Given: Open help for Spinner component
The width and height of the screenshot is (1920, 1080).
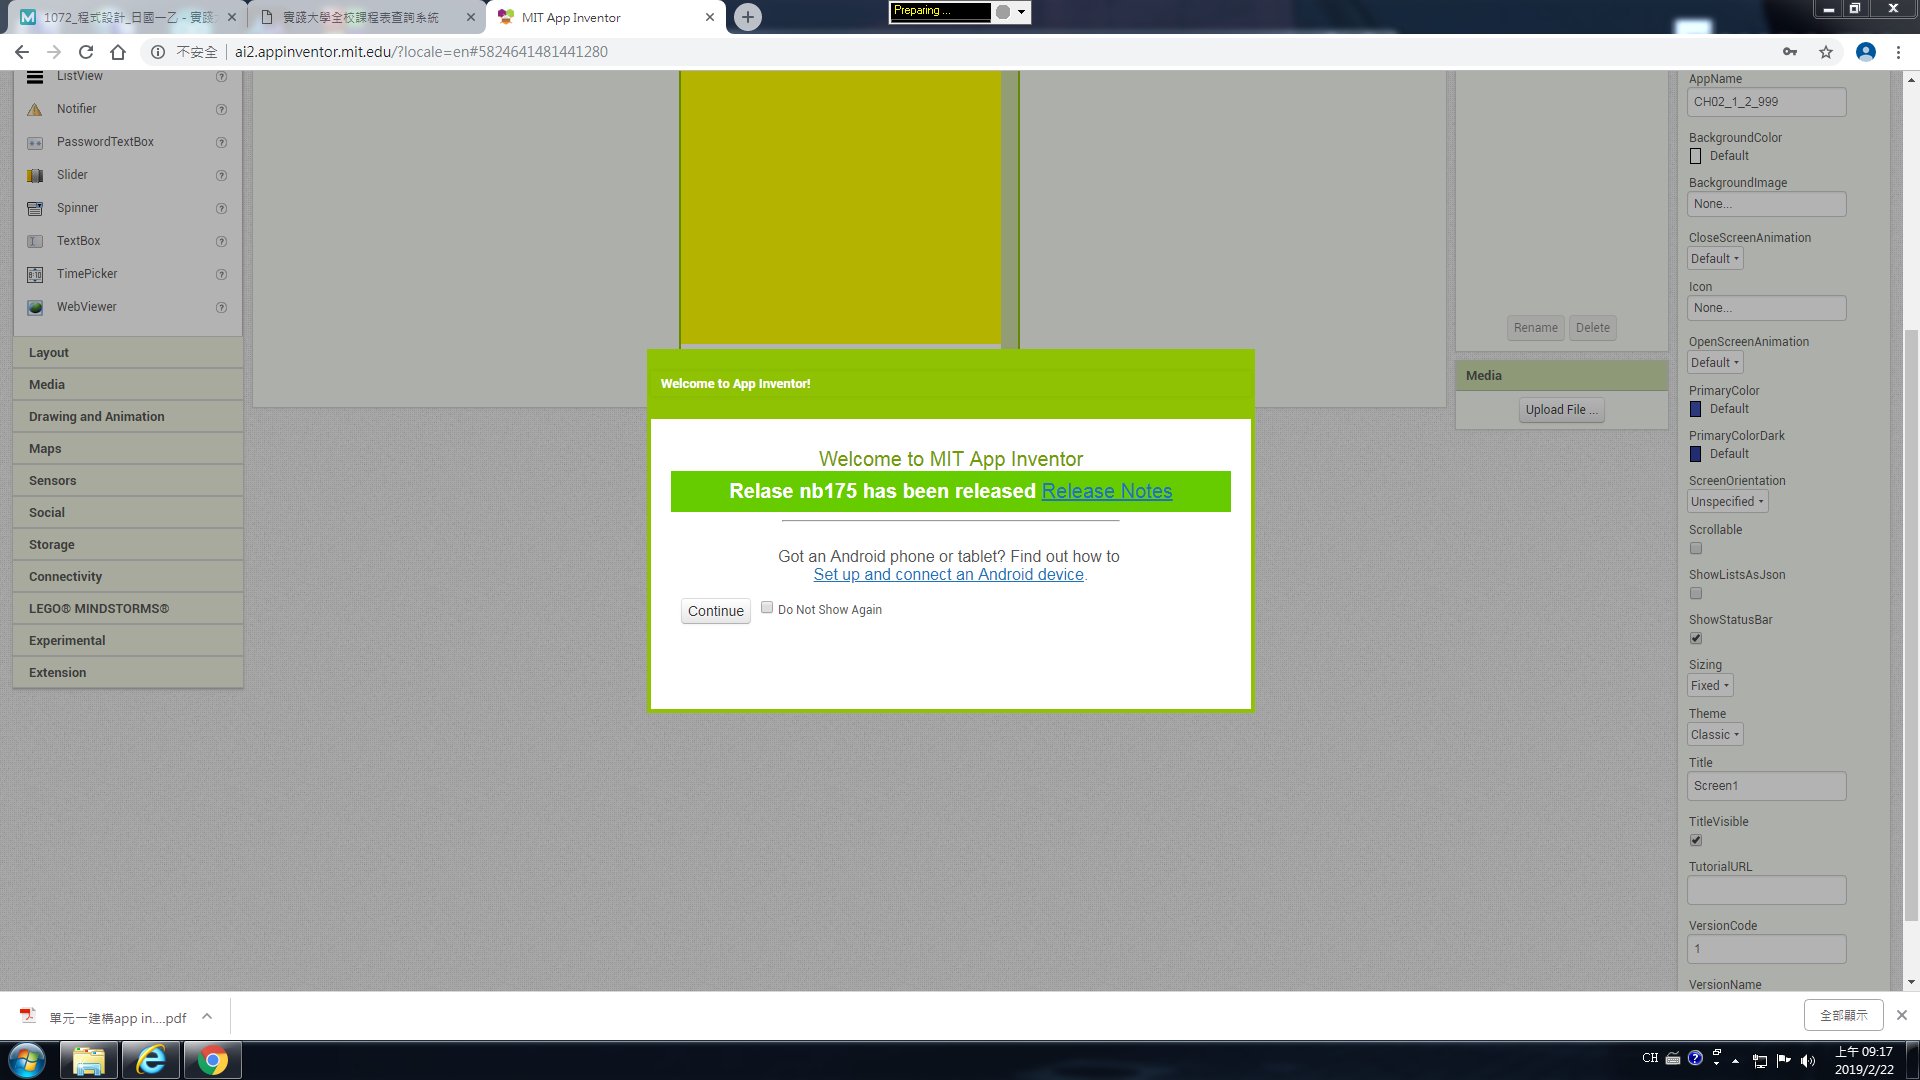Looking at the screenshot, I should [x=222, y=209].
